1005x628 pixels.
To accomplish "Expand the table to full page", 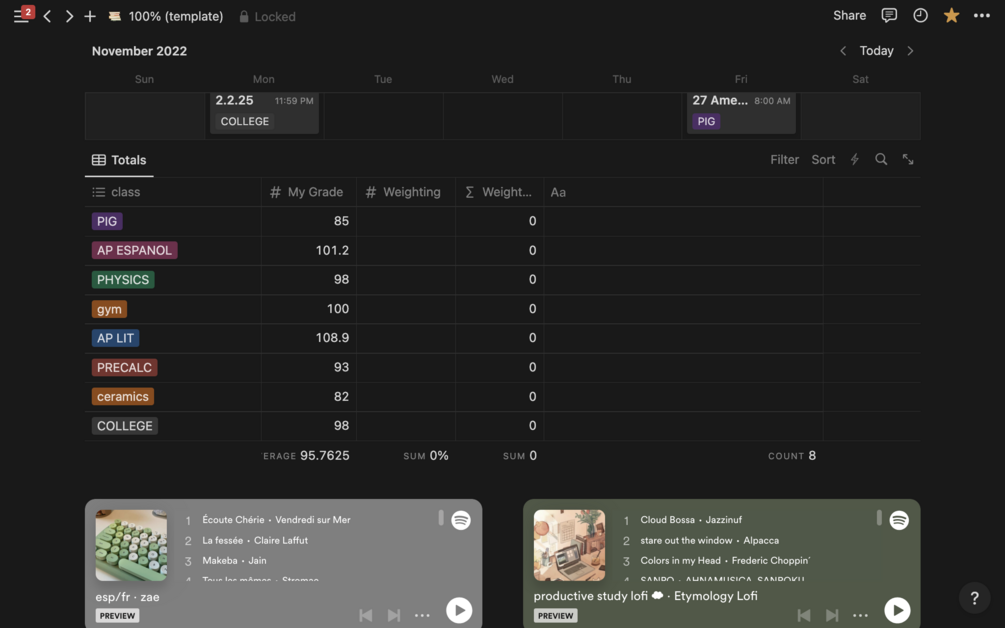I will [x=908, y=160].
